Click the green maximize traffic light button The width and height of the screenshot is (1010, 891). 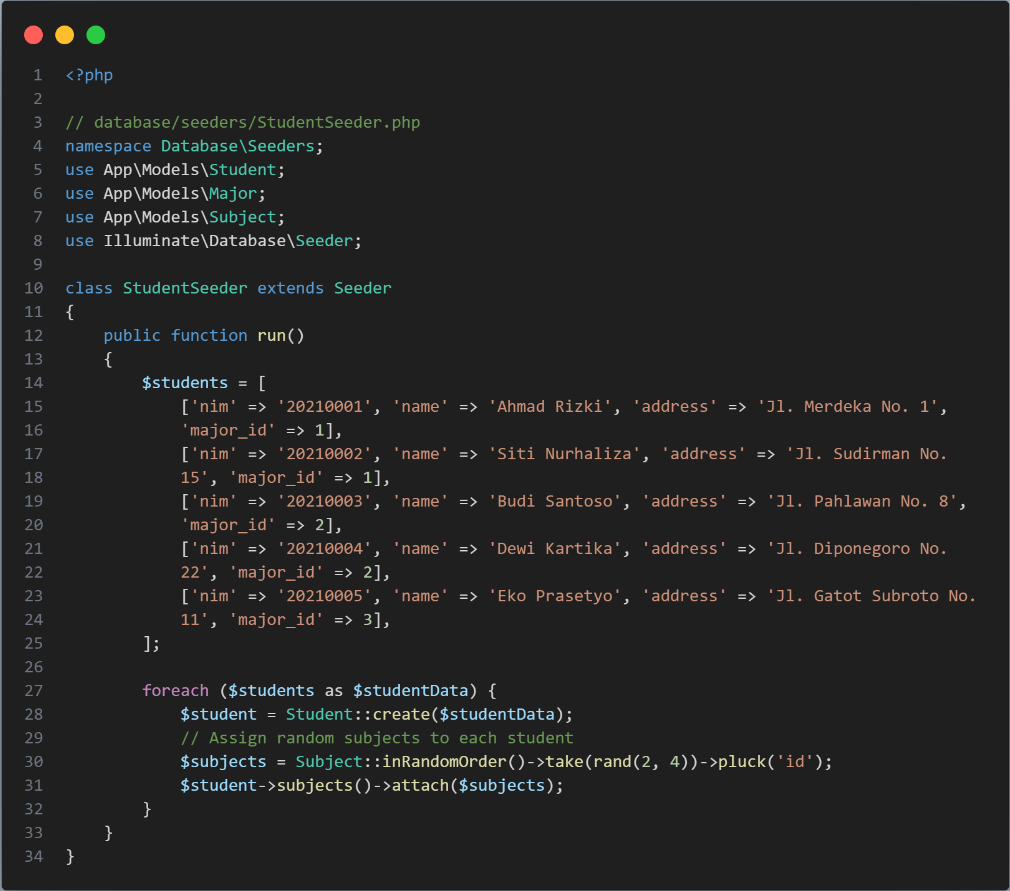click(x=95, y=34)
